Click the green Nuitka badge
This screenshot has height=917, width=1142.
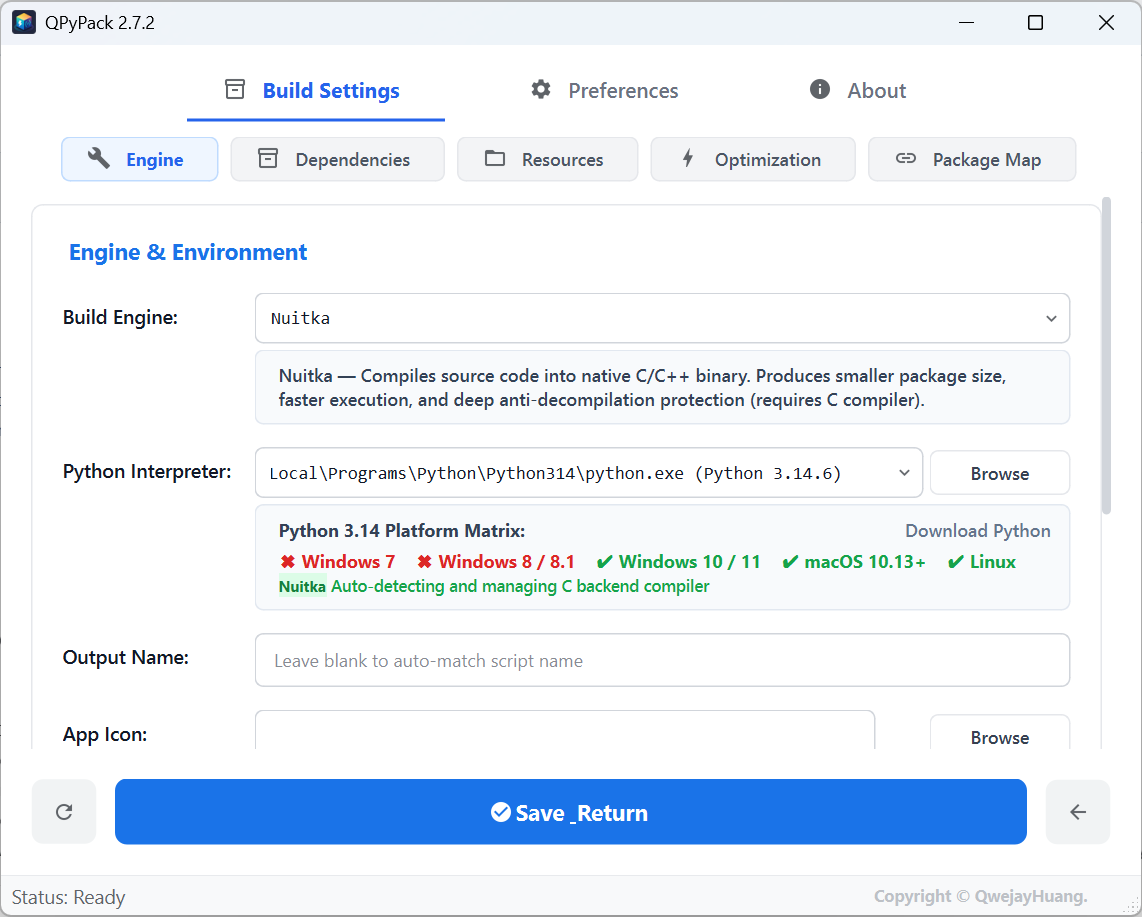[302, 586]
